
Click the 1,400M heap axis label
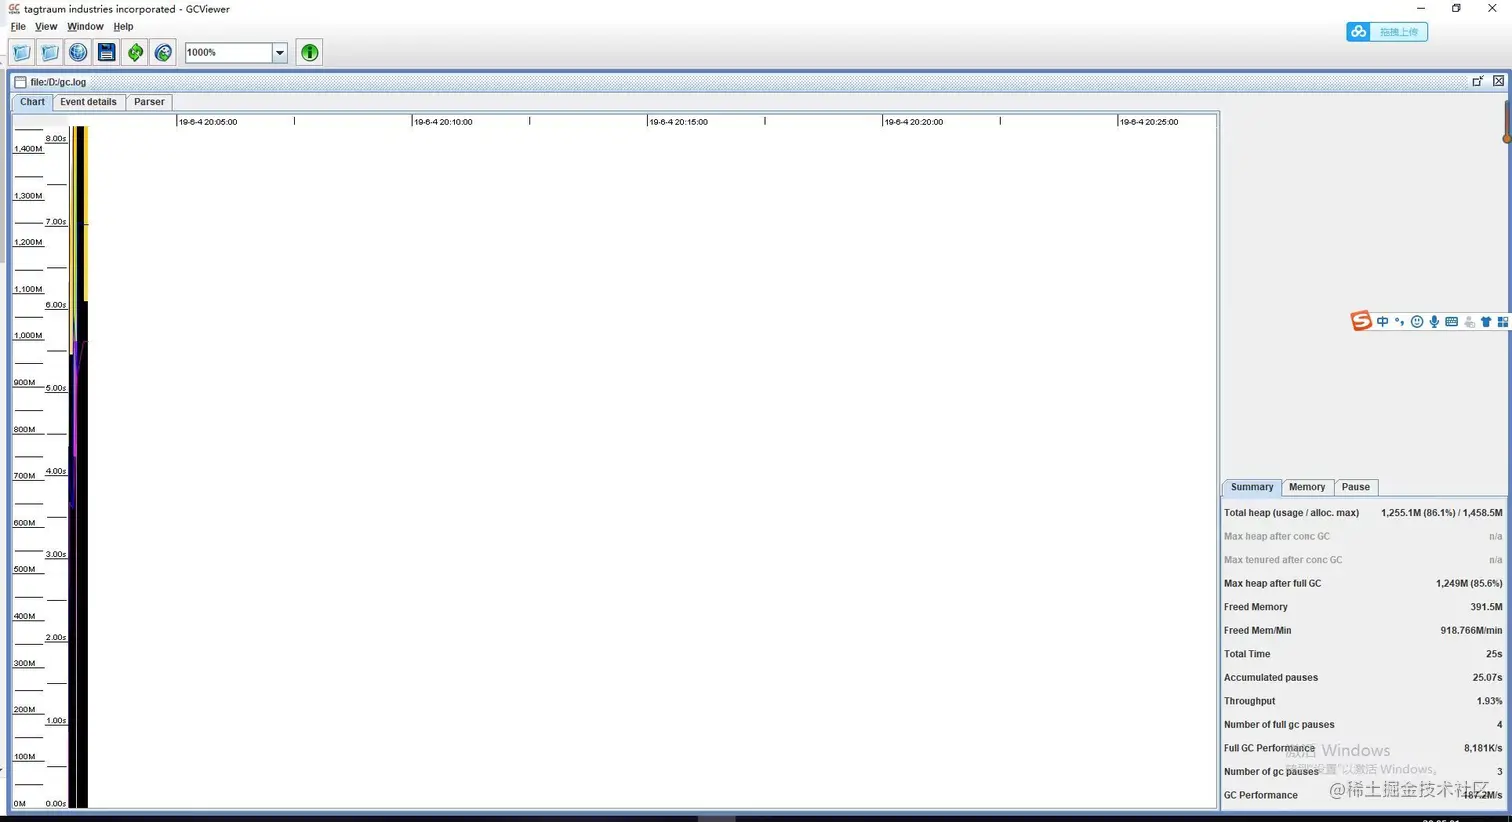pyautogui.click(x=28, y=149)
